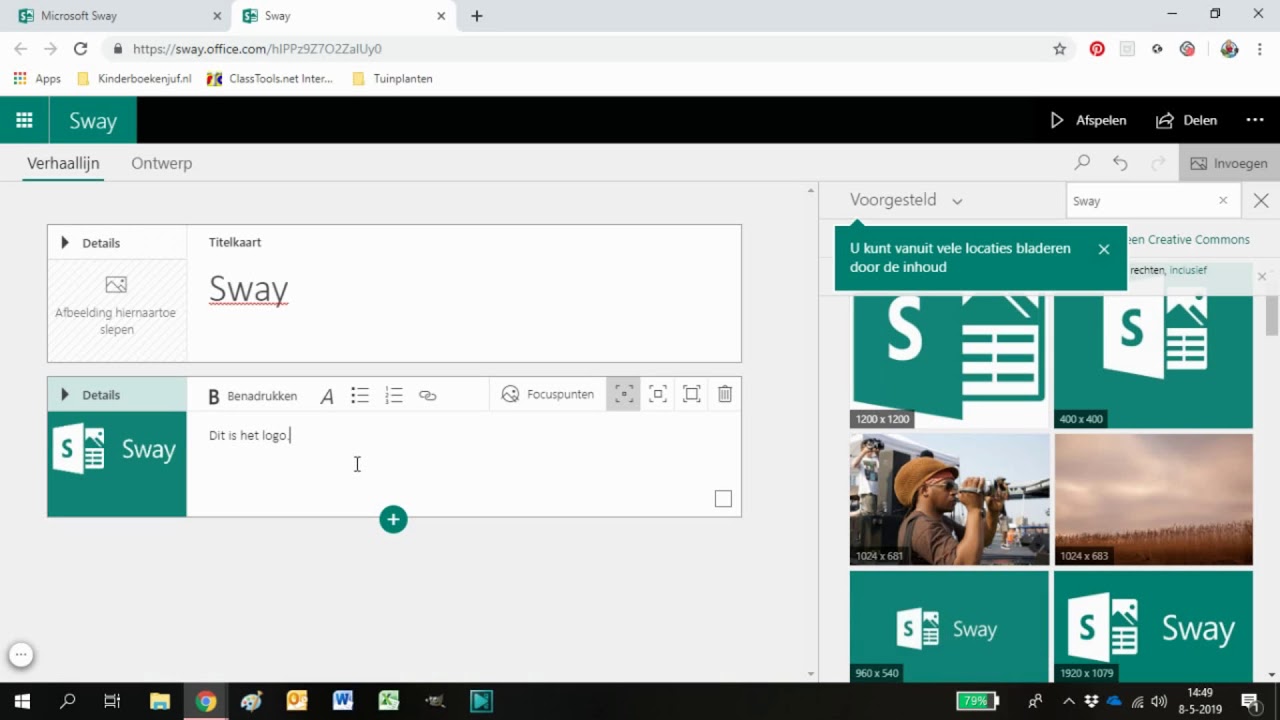Apply italic accent formatting

coord(327,396)
